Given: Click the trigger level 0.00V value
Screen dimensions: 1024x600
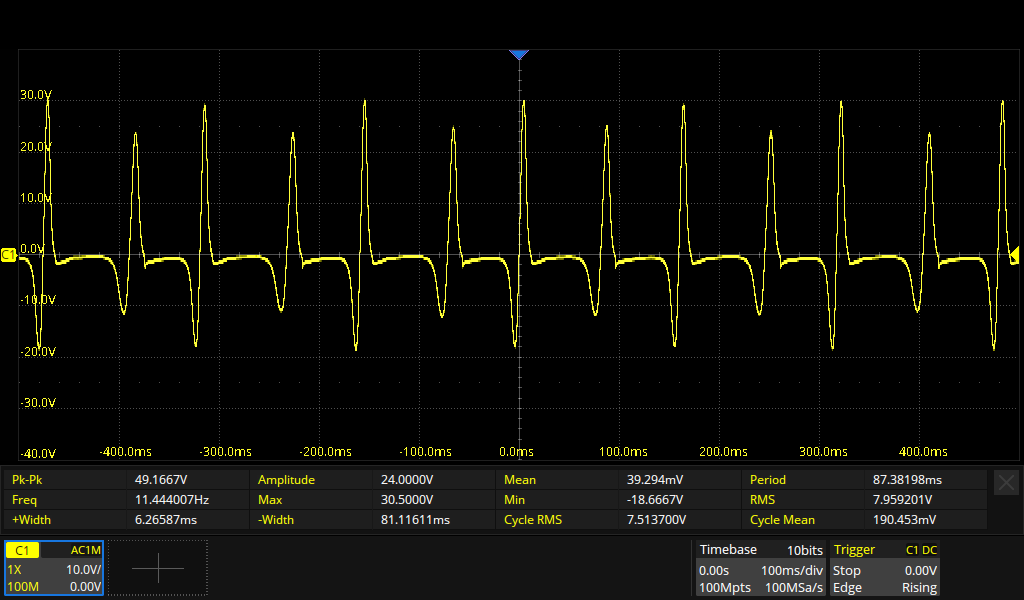Looking at the screenshot, I should click(x=920, y=569).
